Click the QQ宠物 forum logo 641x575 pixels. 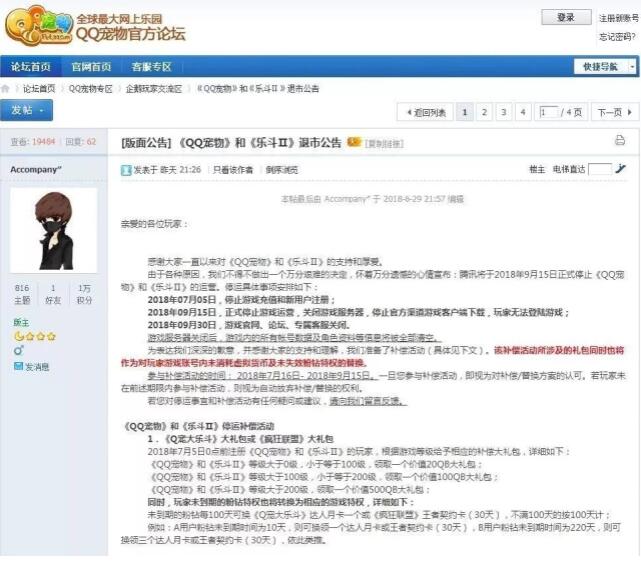(x=95, y=26)
